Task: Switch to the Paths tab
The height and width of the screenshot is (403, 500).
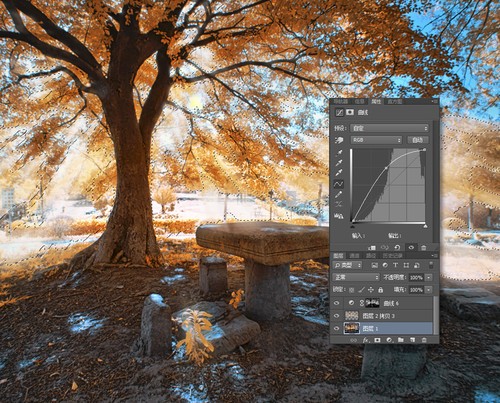Action: tap(371, 256)
